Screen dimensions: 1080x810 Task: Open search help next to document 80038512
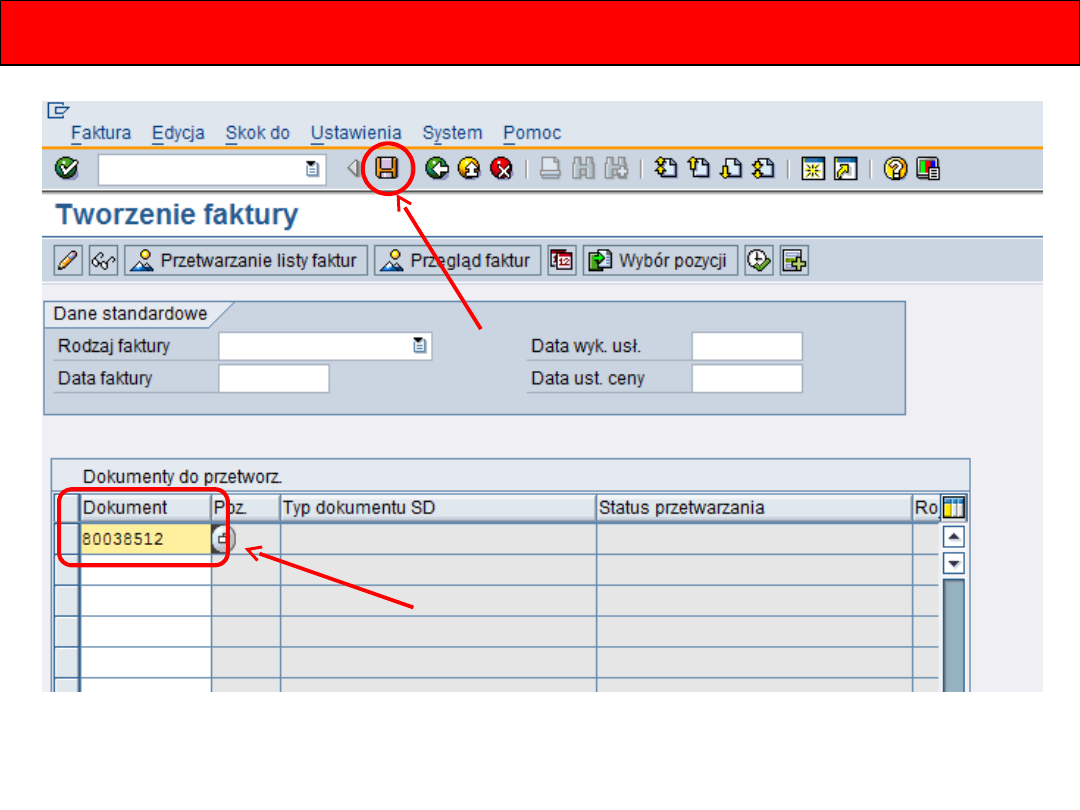[x=224, y=540]
